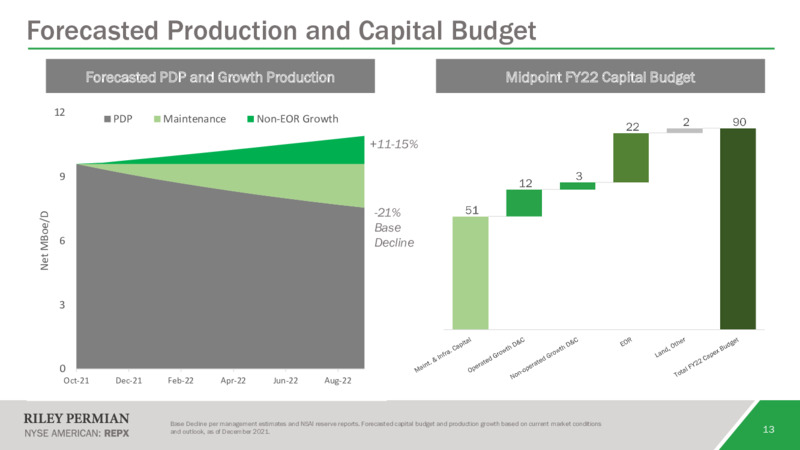Click the y-axis value 6
This screenshot has height=450, width=800.
pyautogui.click(x=62, y=241)
